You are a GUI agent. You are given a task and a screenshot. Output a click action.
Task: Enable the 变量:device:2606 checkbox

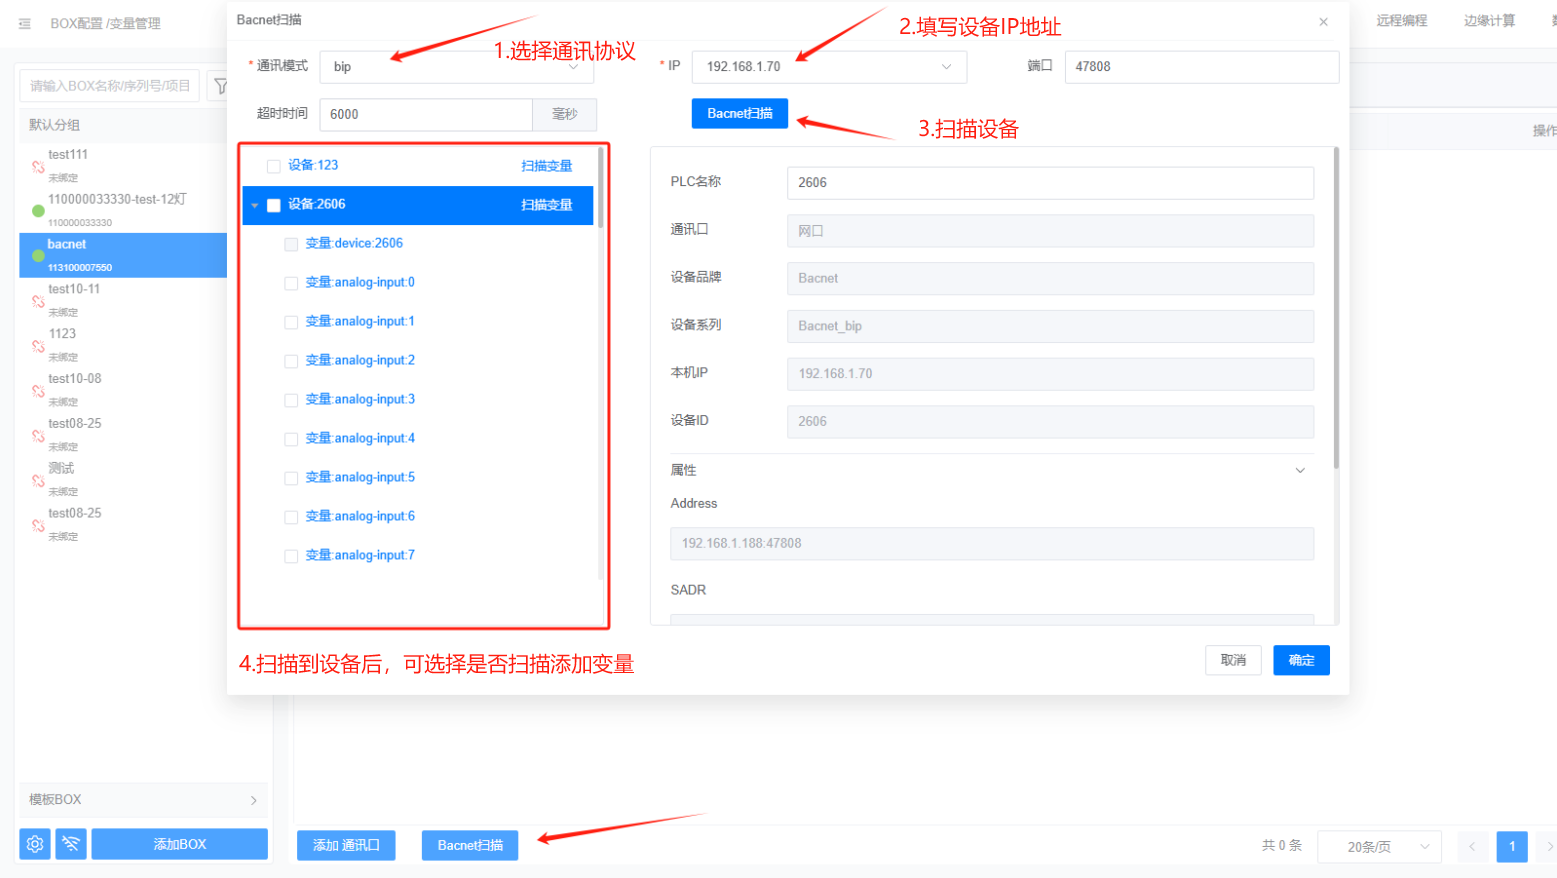click(291, 244)
